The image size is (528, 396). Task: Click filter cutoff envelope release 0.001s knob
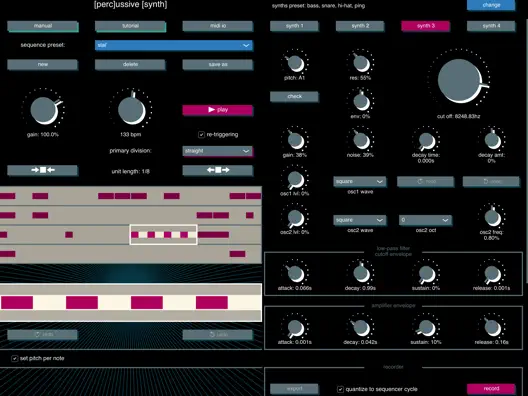pos(492,273)
